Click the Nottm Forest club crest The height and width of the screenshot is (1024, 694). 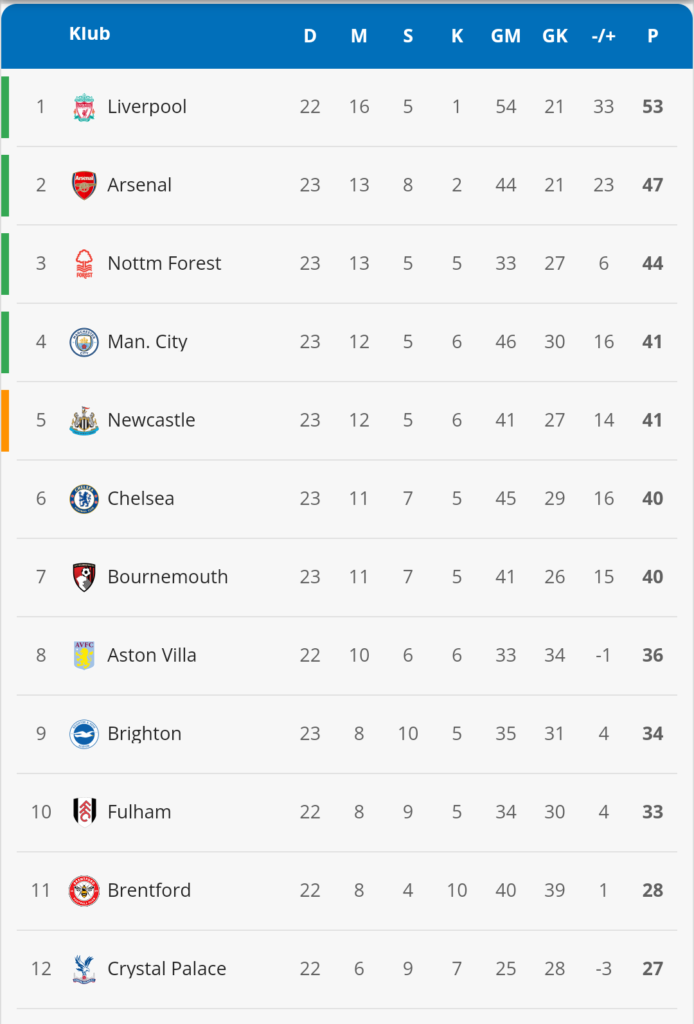[x=84, y=264]
